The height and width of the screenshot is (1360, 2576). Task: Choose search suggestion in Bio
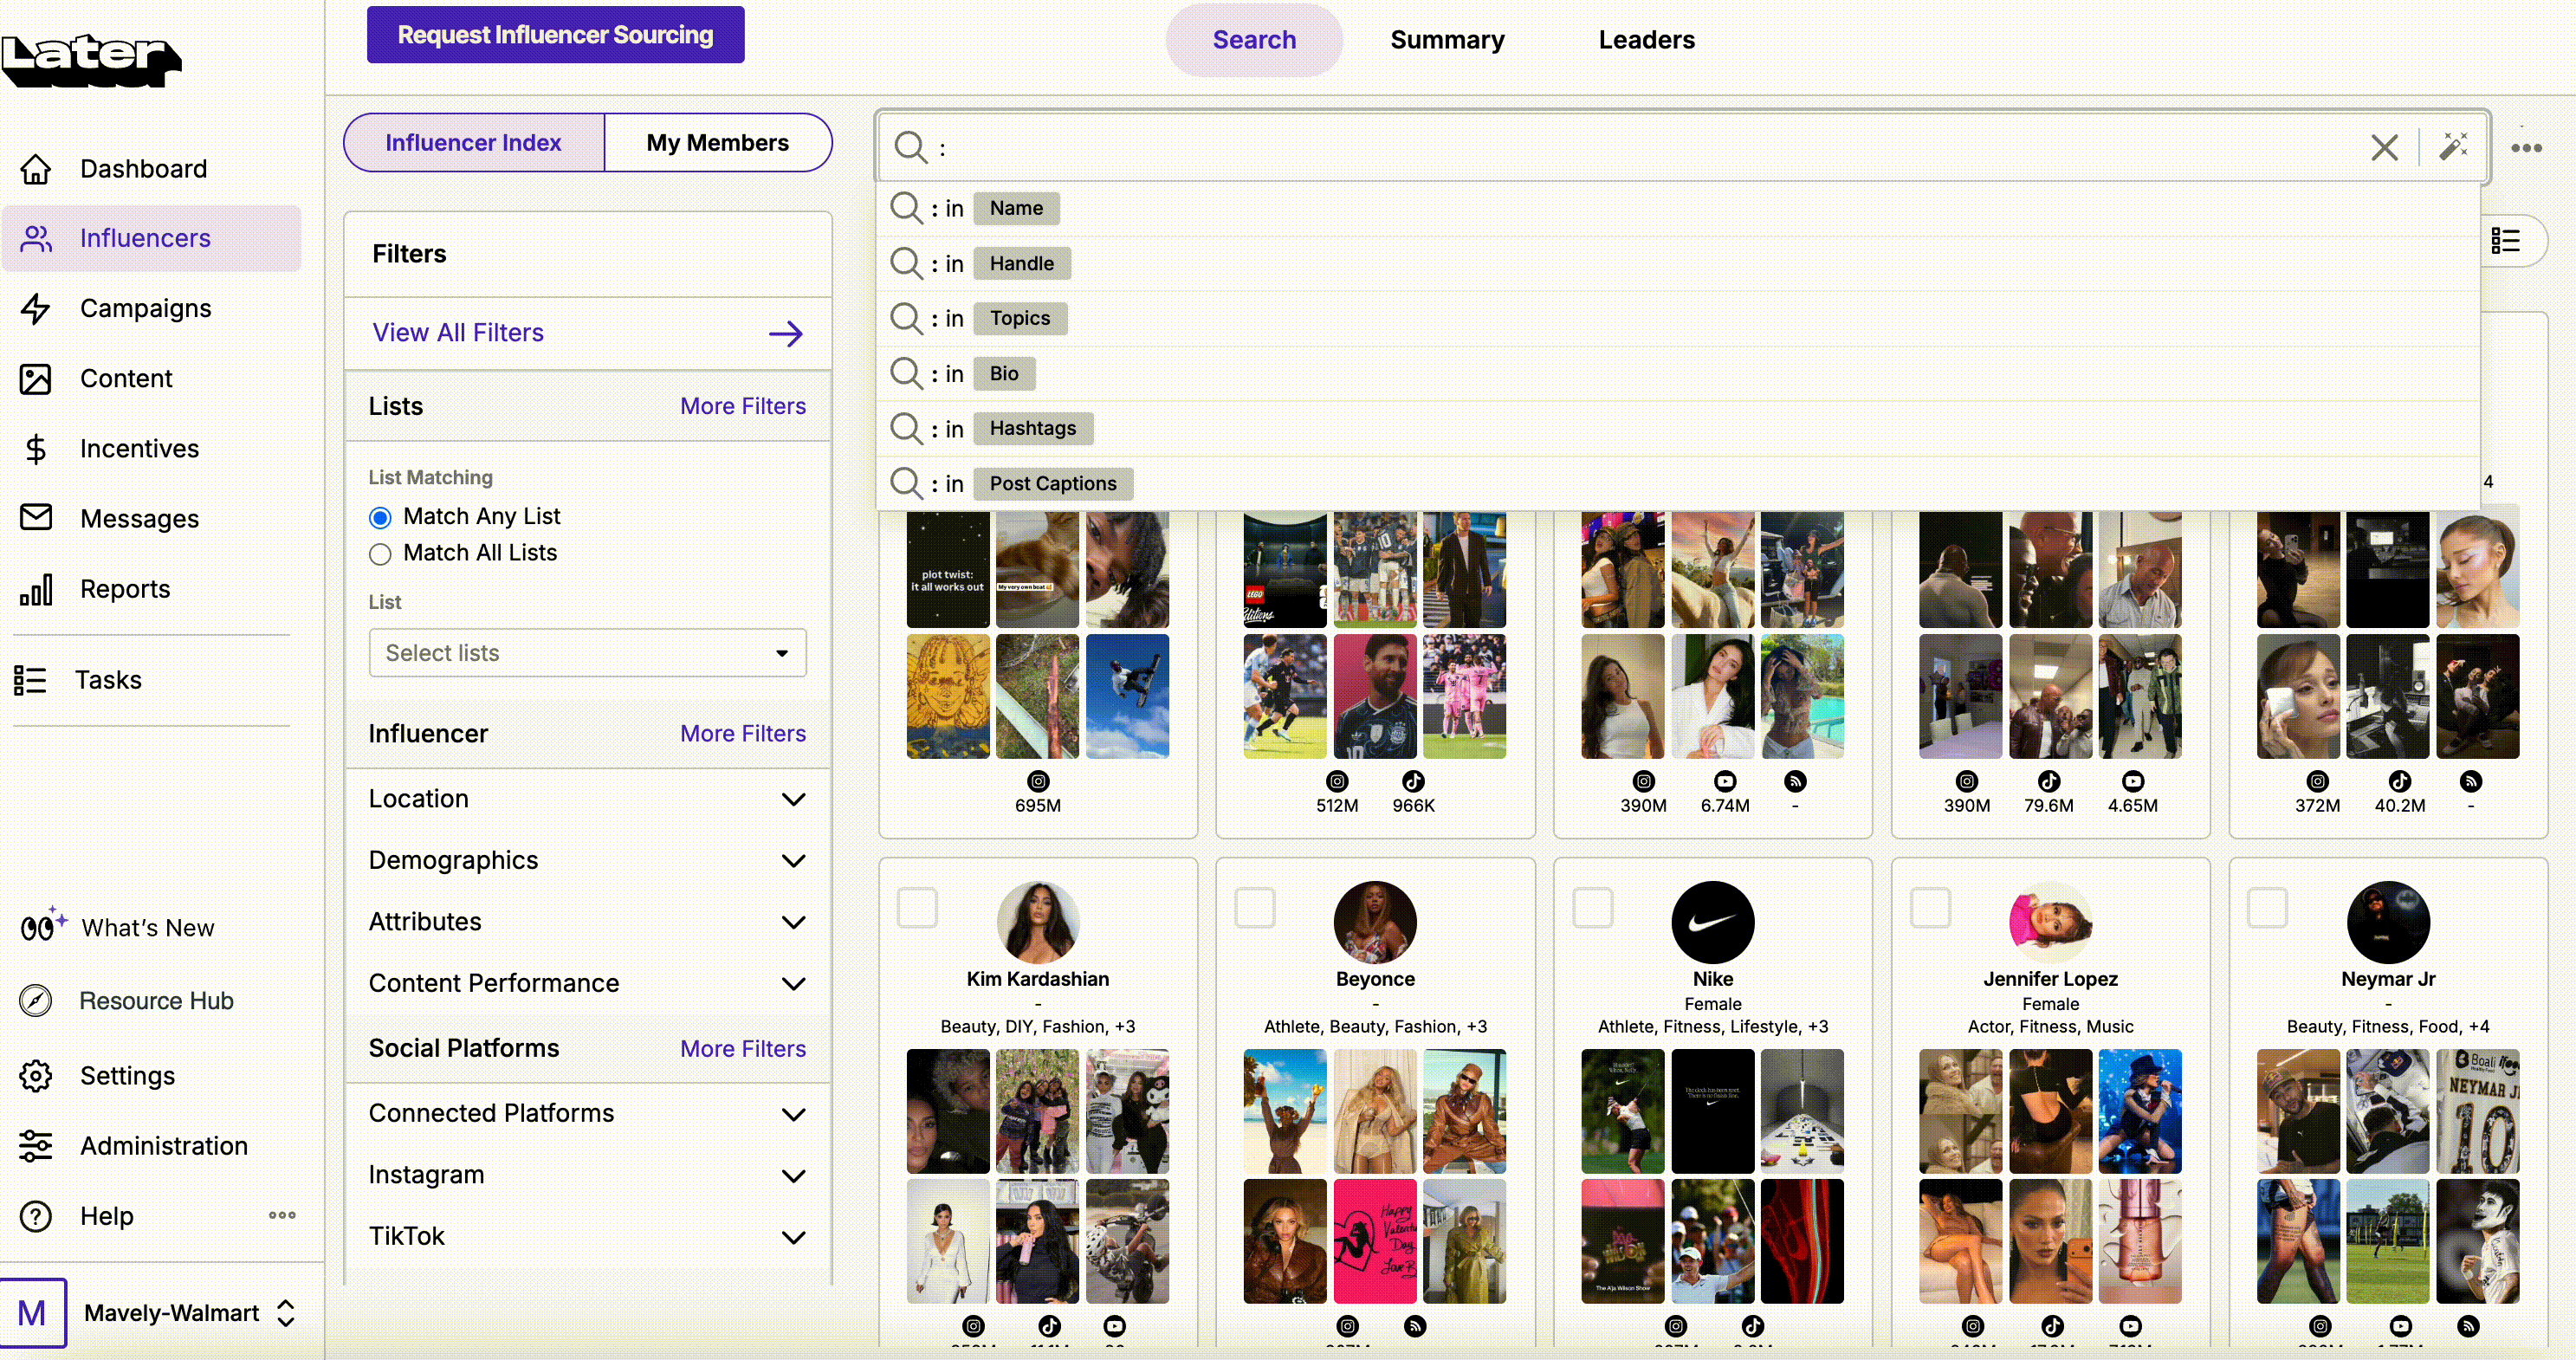1678,374
